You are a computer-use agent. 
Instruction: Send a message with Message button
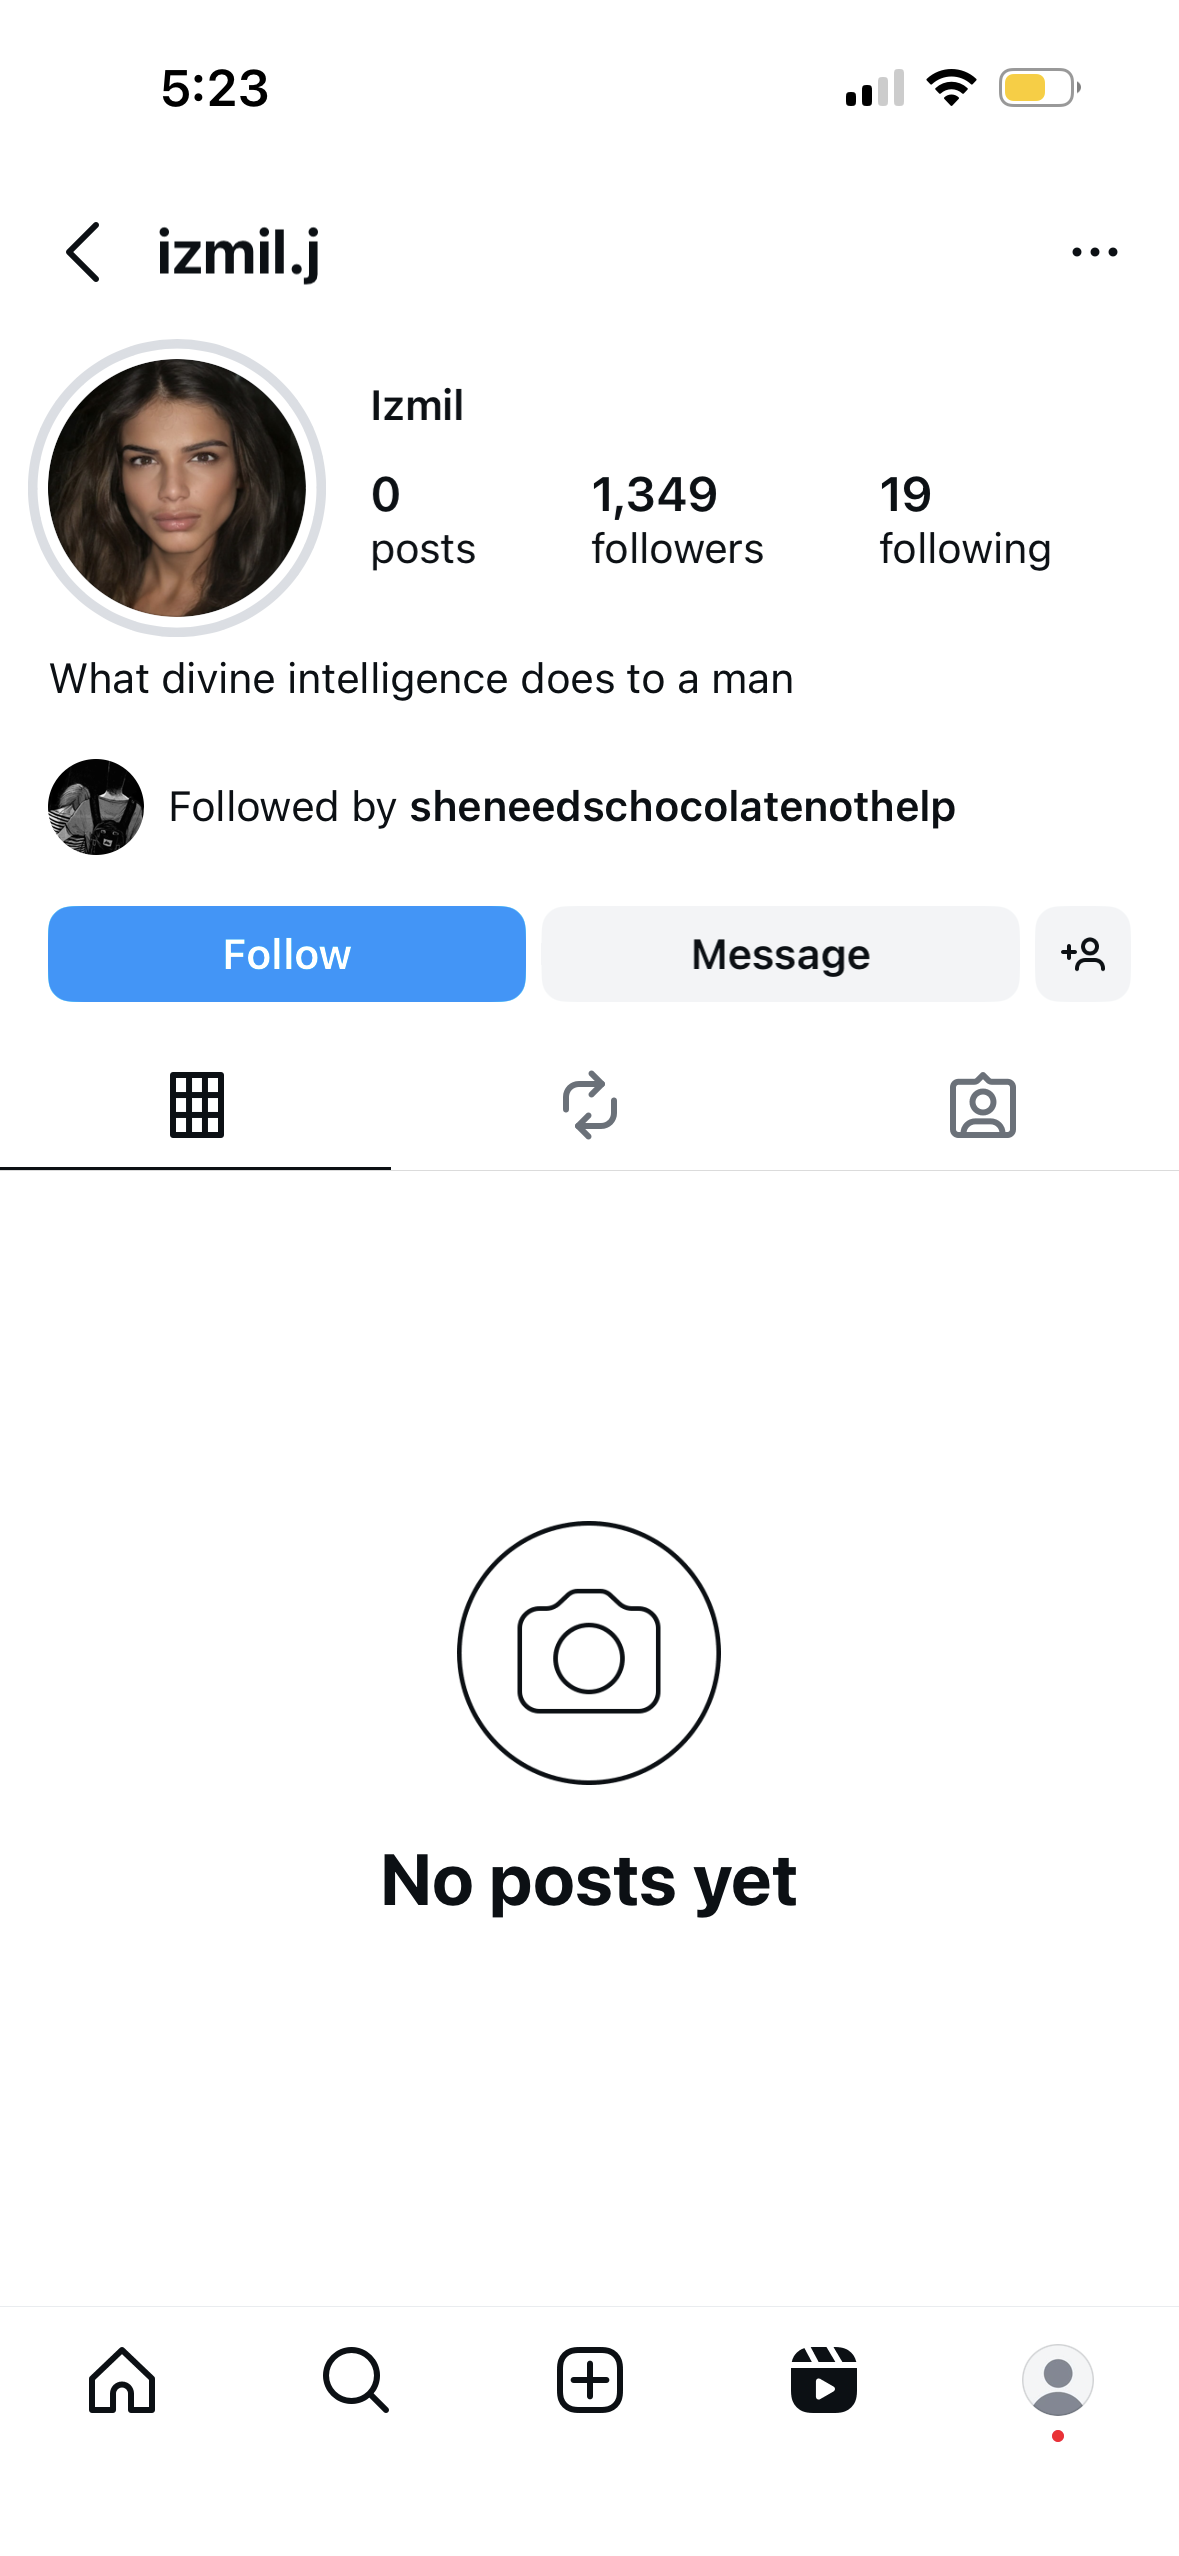tap(780, 954)
